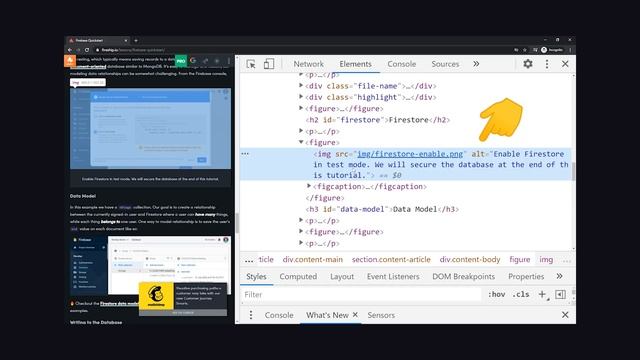Screen dimensions: 640x360
Task: Expand the figcaption node
Action: pos(309,186)
